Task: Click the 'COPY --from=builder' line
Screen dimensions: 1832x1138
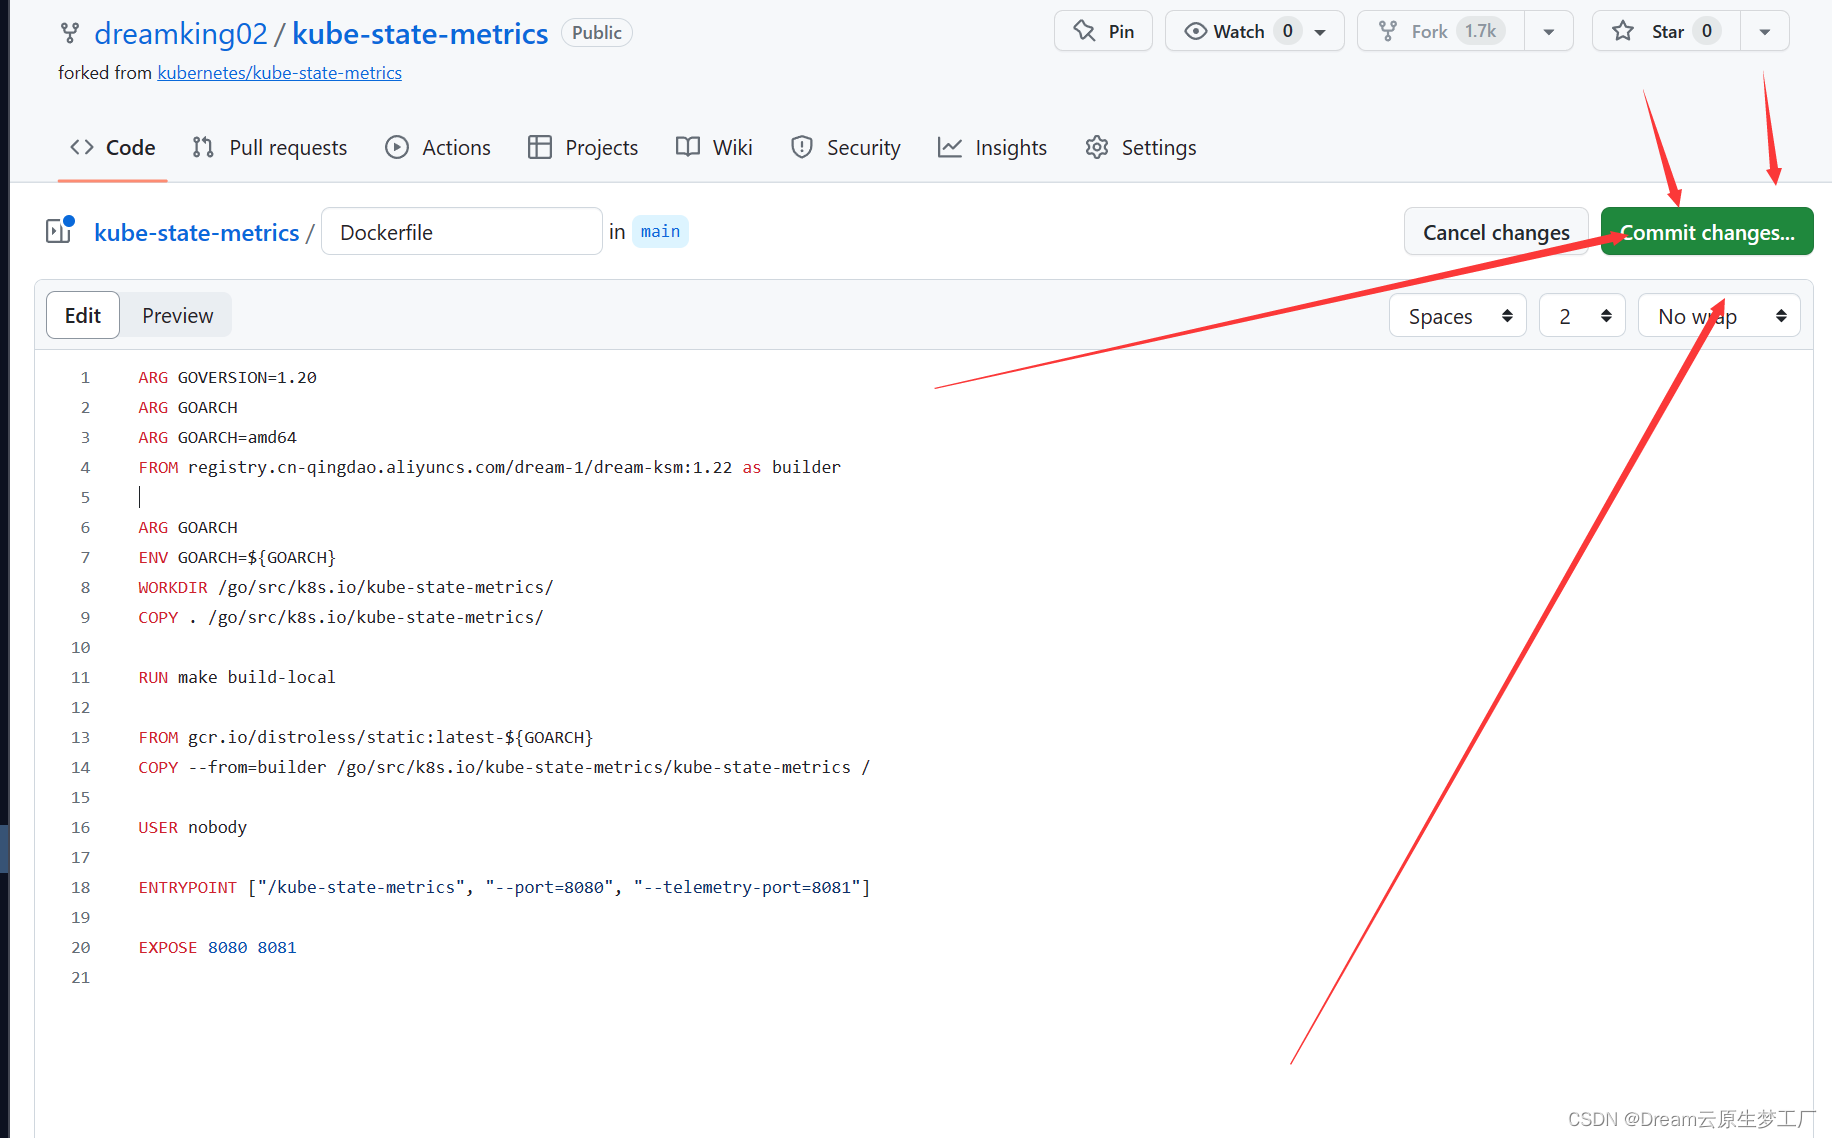Action: pyautogui.click(x=505, y=767)
